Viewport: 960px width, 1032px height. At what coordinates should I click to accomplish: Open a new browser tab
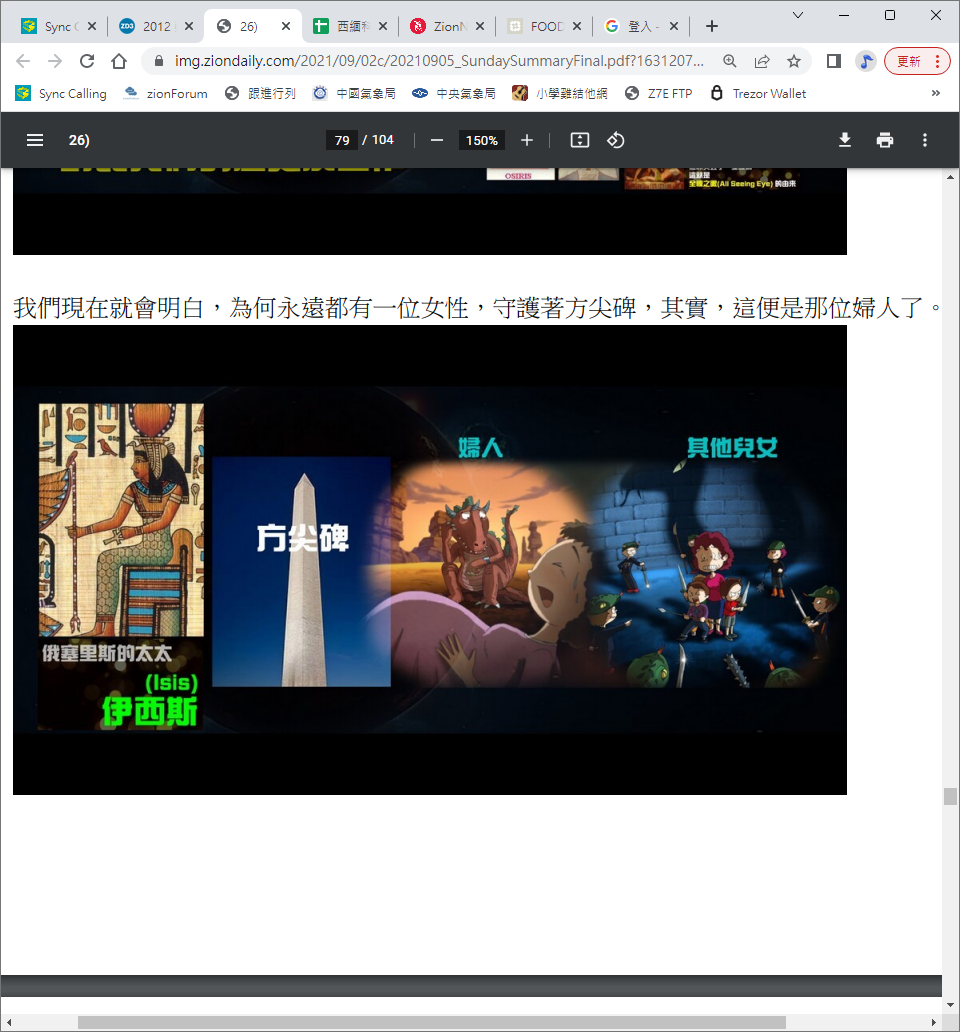point(711,26)
